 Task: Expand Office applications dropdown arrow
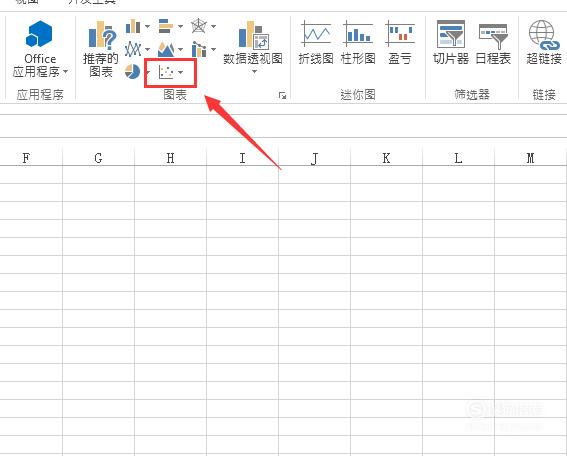pyautogui.click(x=65, y=72)
